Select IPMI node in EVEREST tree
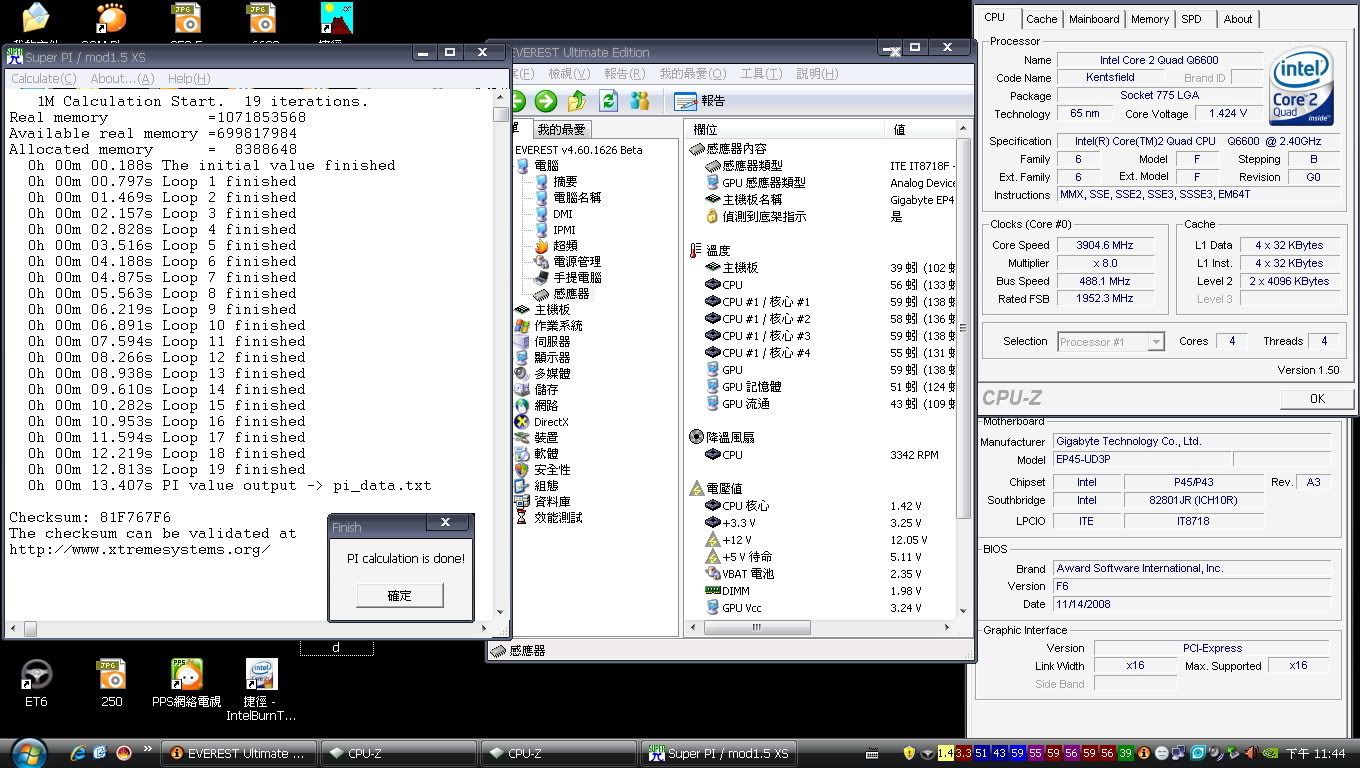The height and width of the screenshot is (768, 1360). [x=564, y=230]
